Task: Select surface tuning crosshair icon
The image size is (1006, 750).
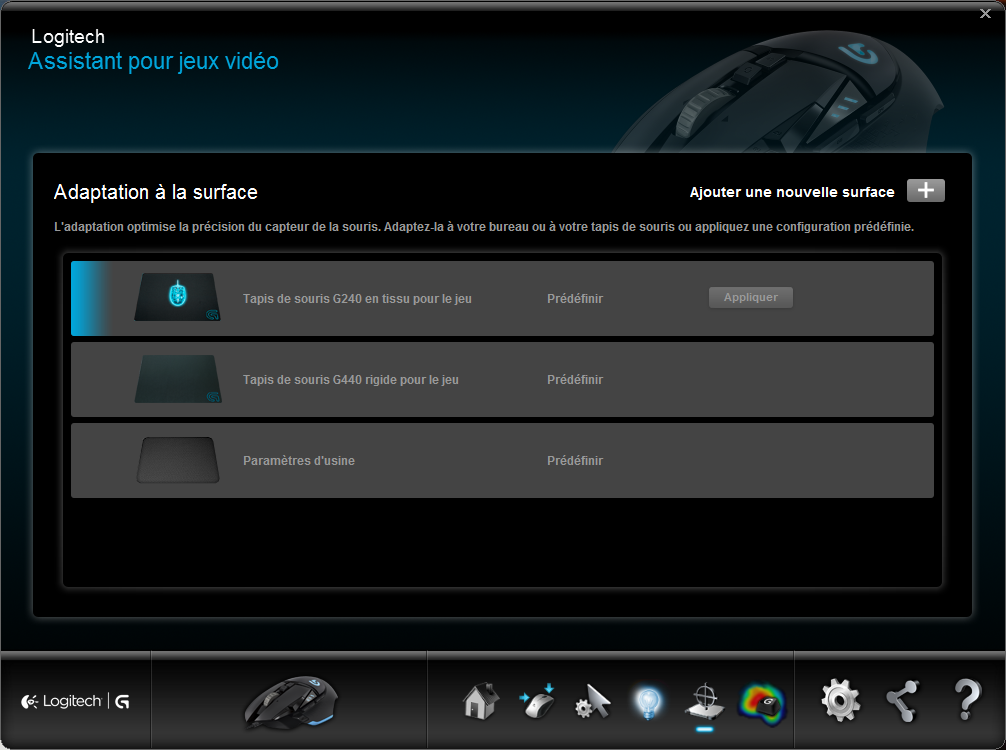Action: 704,701
